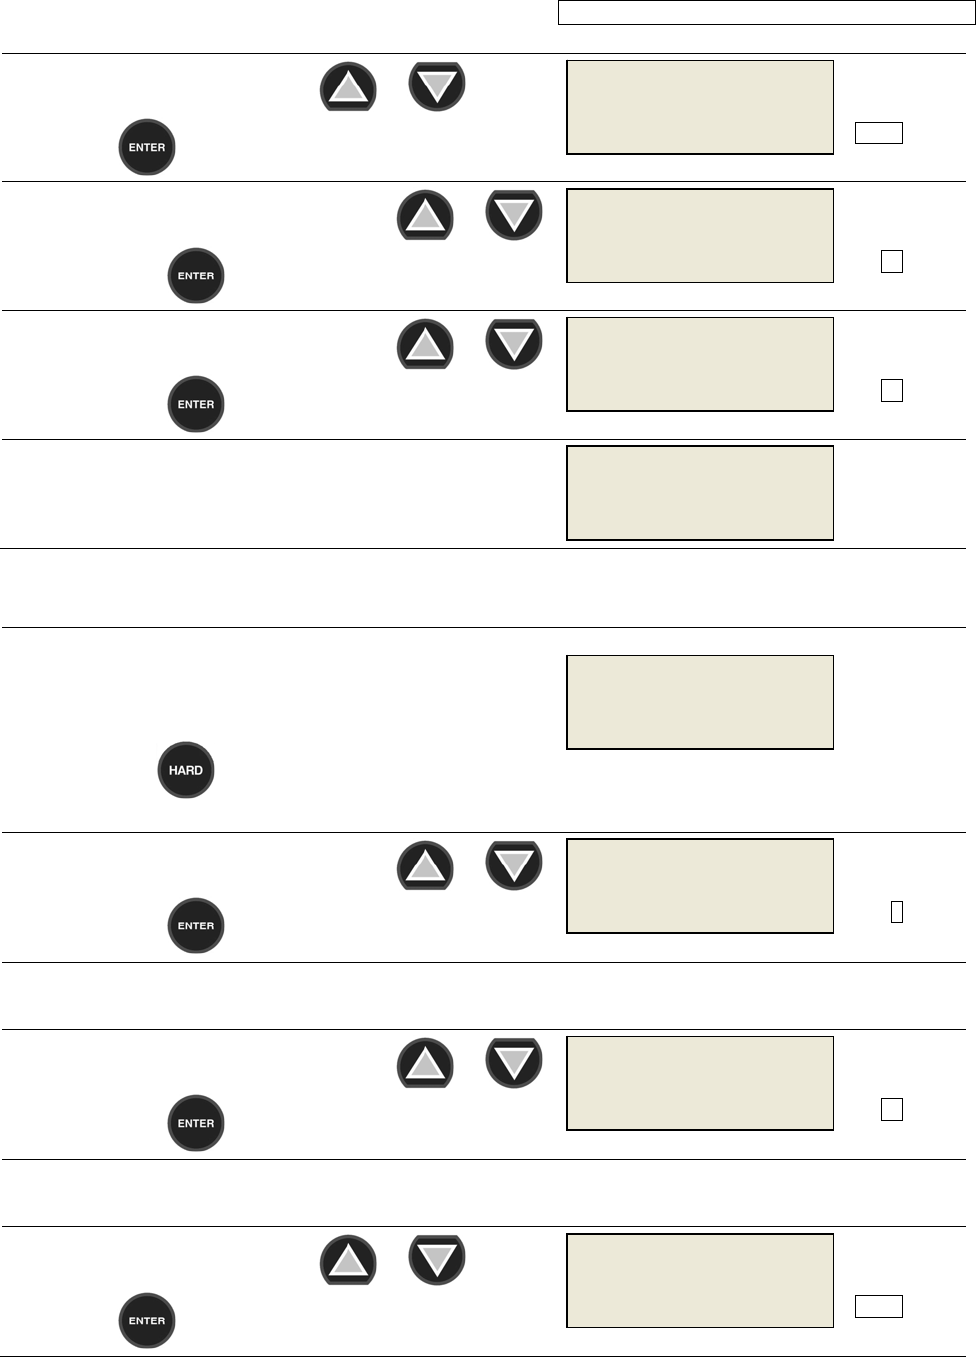The image size is (976, 1357).
Task: Click the narrow box right of the display below HARD
Action: (x=897, y=911)
